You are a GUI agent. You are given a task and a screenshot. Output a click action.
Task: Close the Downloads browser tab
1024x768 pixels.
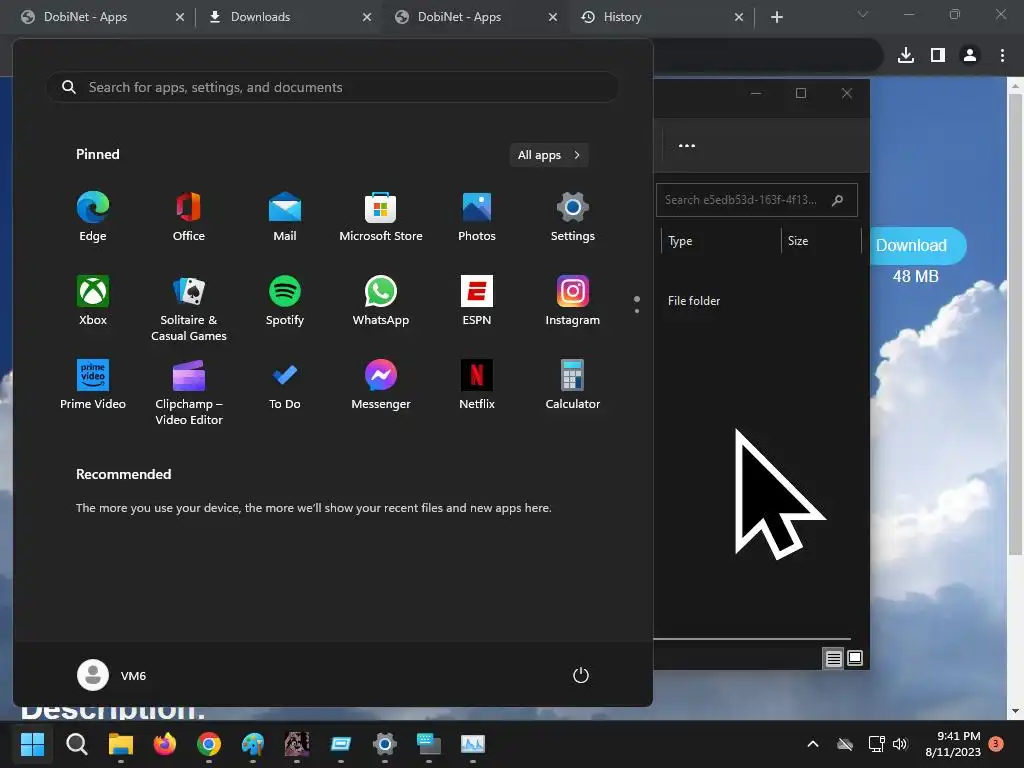coord(367,17)
